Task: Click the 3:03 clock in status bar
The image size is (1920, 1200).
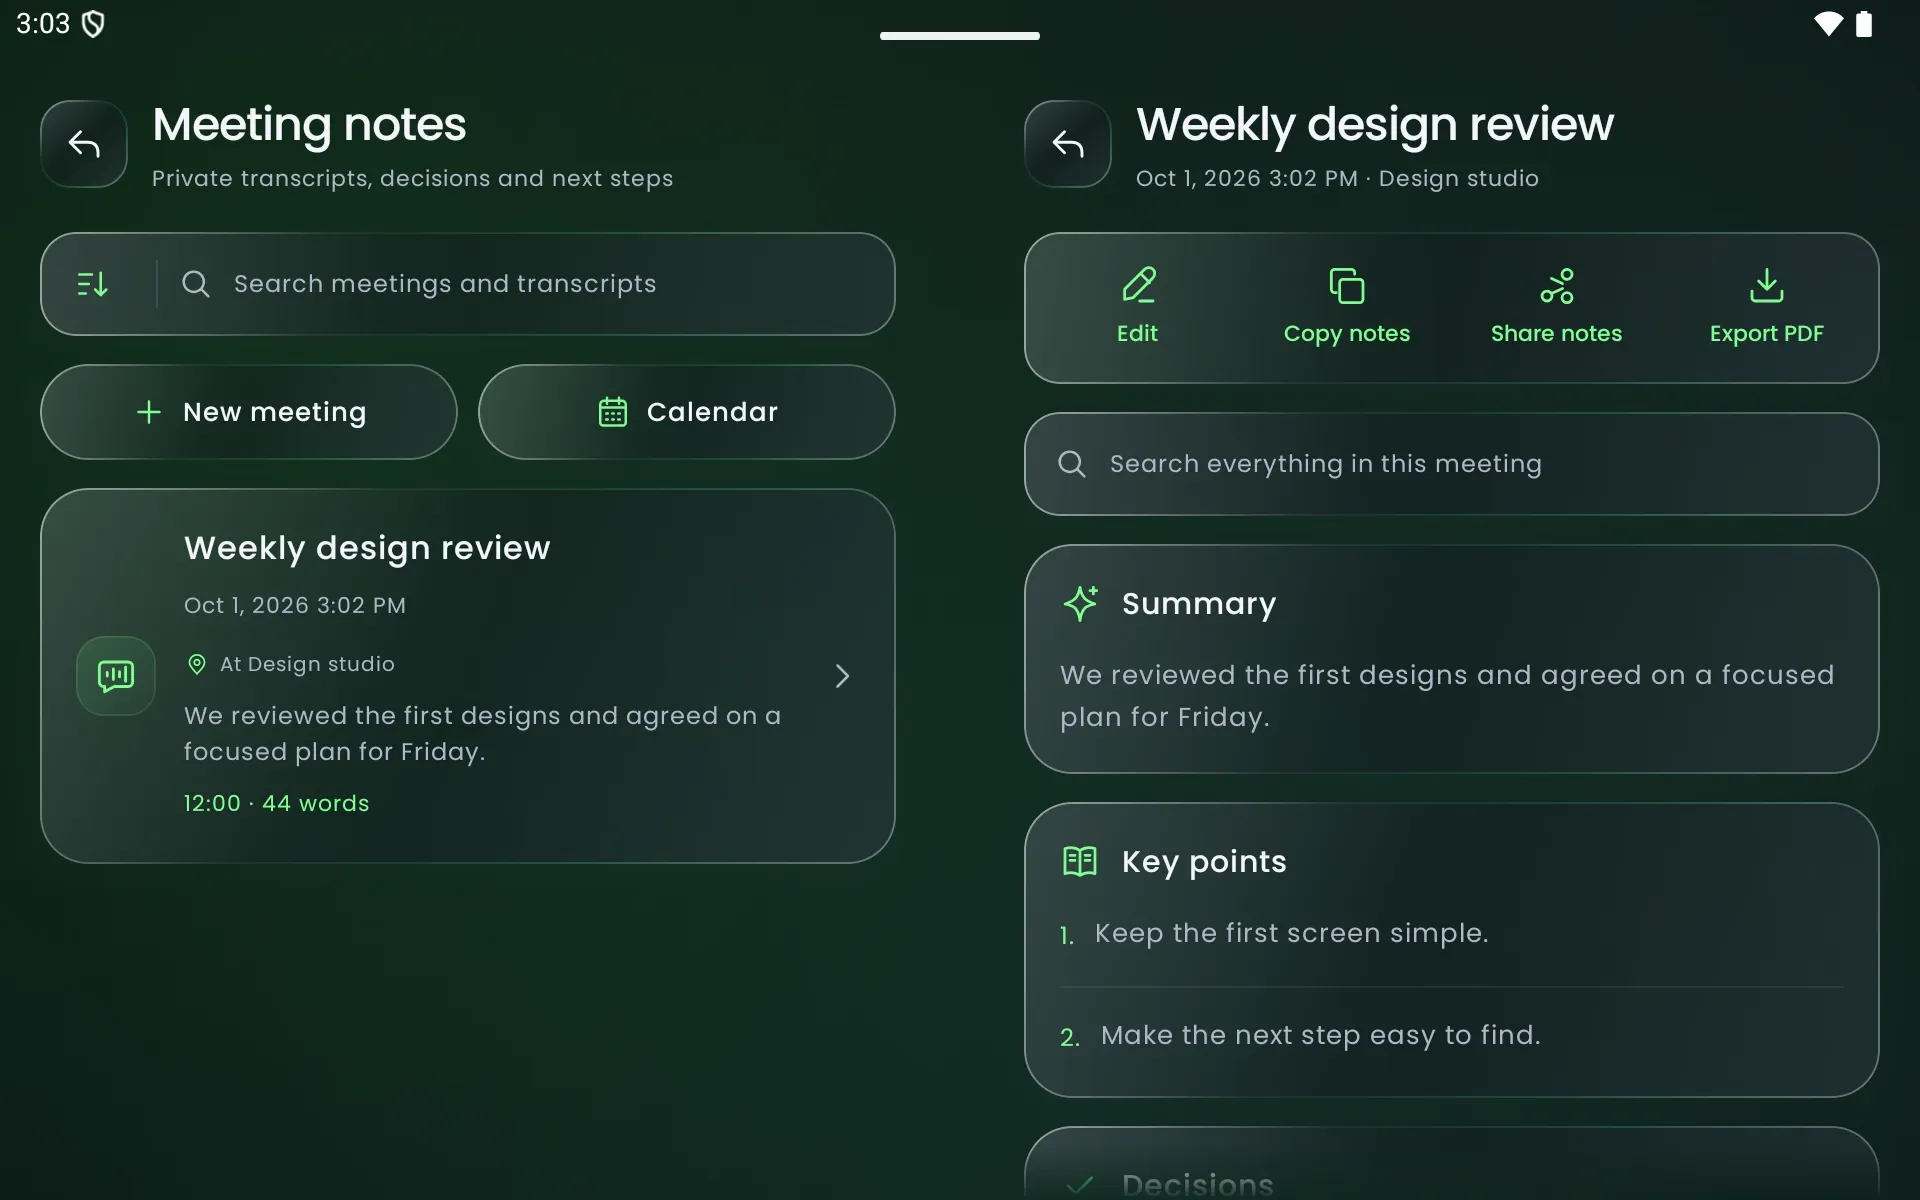Action: pos(43,24)
